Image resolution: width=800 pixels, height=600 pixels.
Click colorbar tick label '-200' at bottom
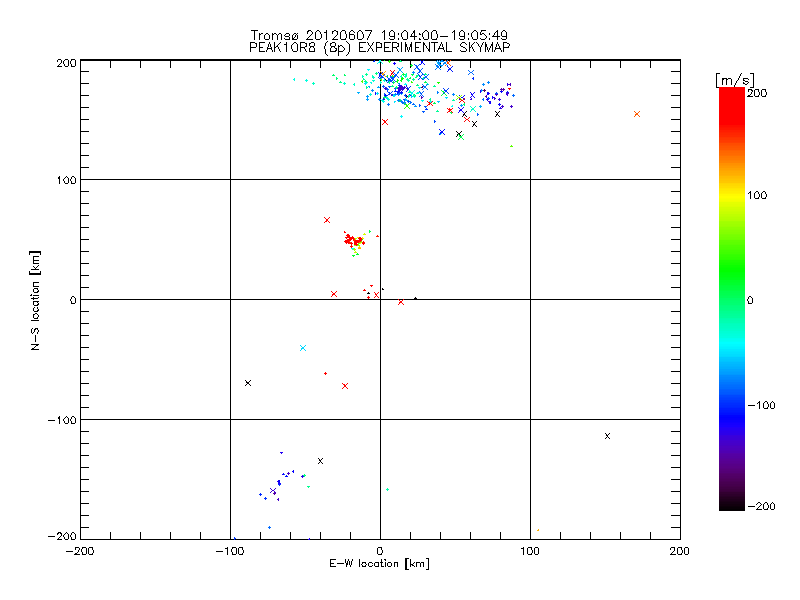coord(761,507)
